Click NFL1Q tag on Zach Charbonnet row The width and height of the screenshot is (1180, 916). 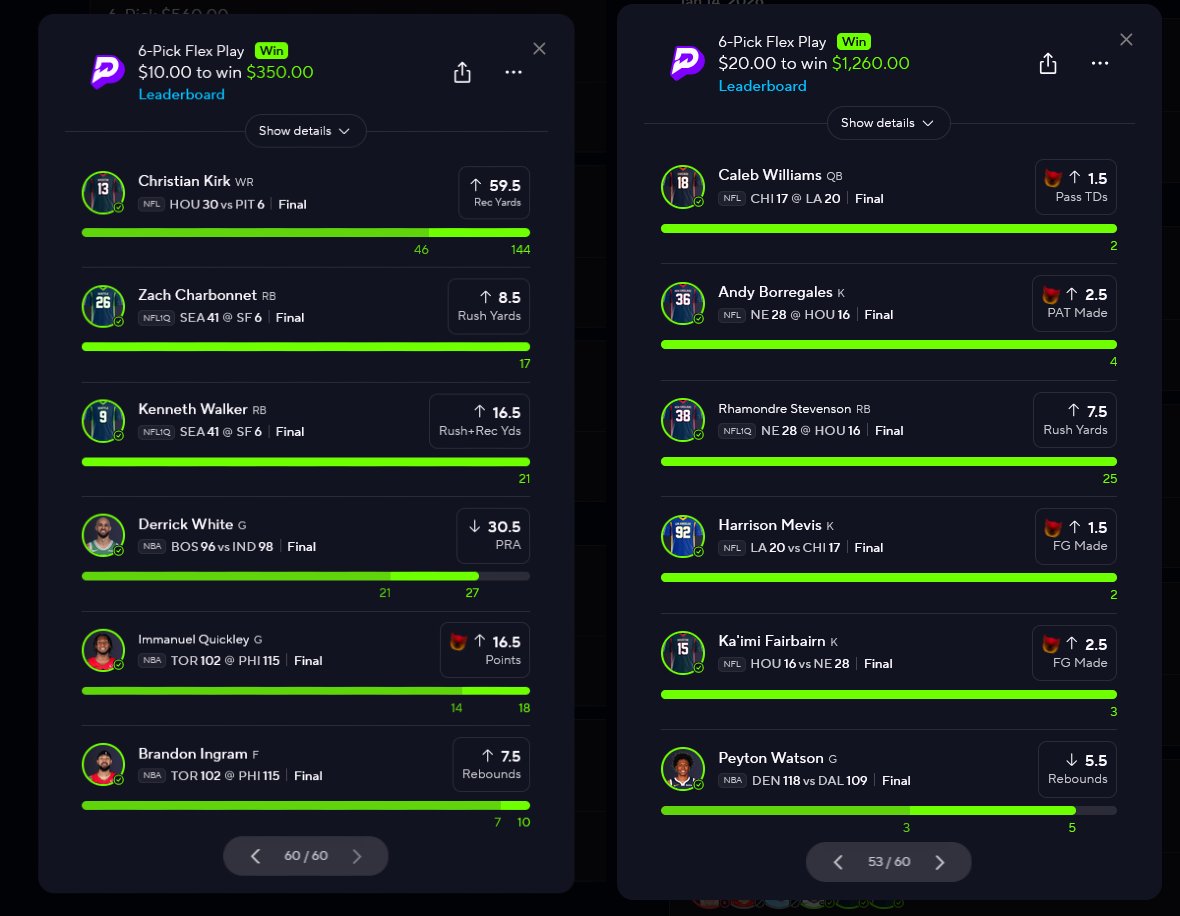156,318
